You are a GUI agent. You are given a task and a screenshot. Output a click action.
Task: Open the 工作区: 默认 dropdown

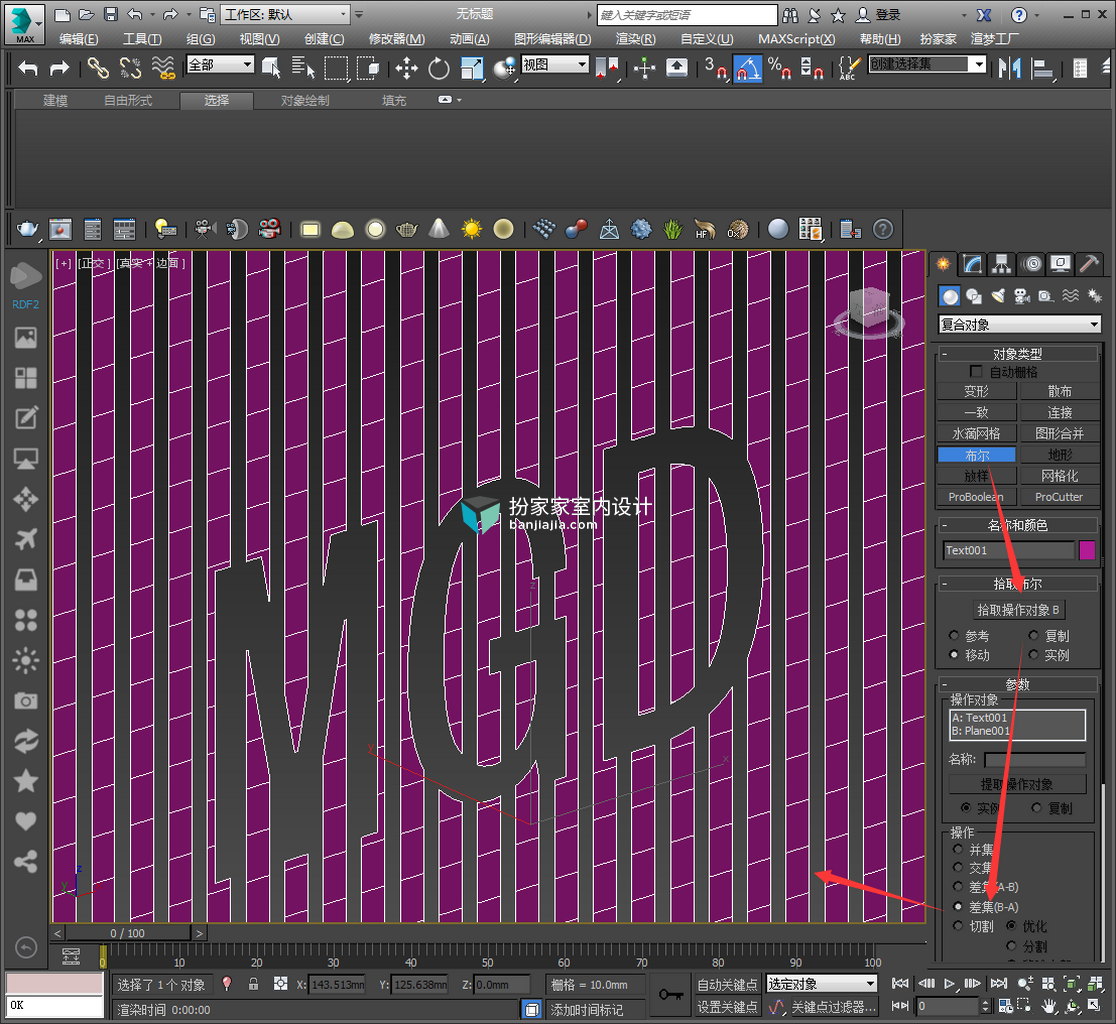point(285,14)
